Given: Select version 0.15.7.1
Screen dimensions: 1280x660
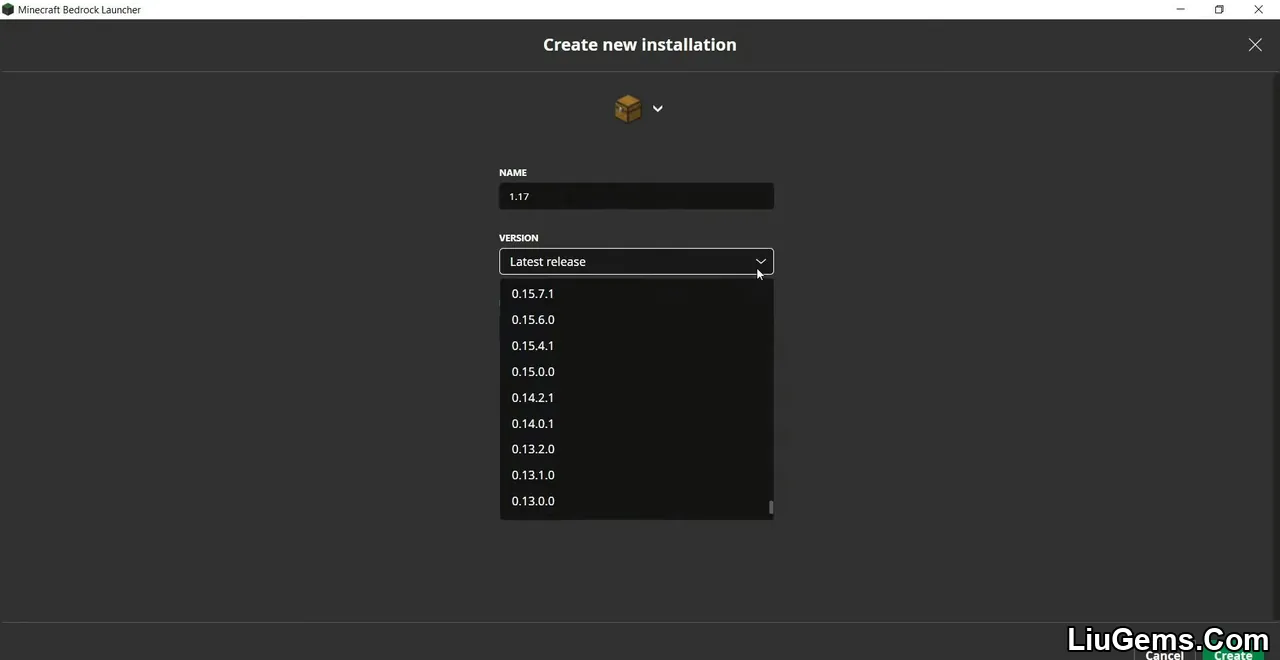Looking at the screenshot, I should click(636, 293).
